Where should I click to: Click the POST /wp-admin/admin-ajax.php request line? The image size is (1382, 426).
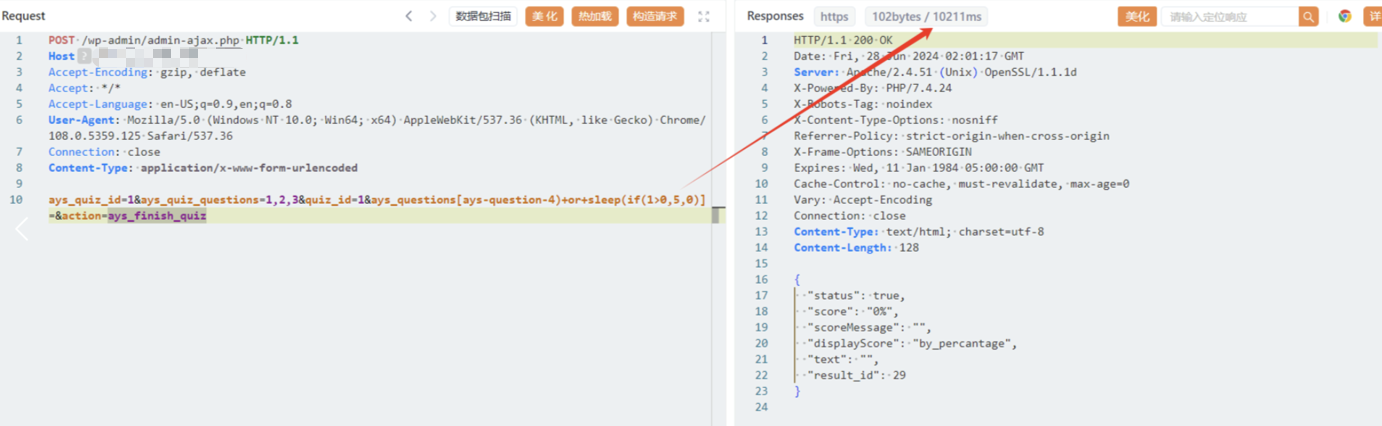[x=173, y=40]
